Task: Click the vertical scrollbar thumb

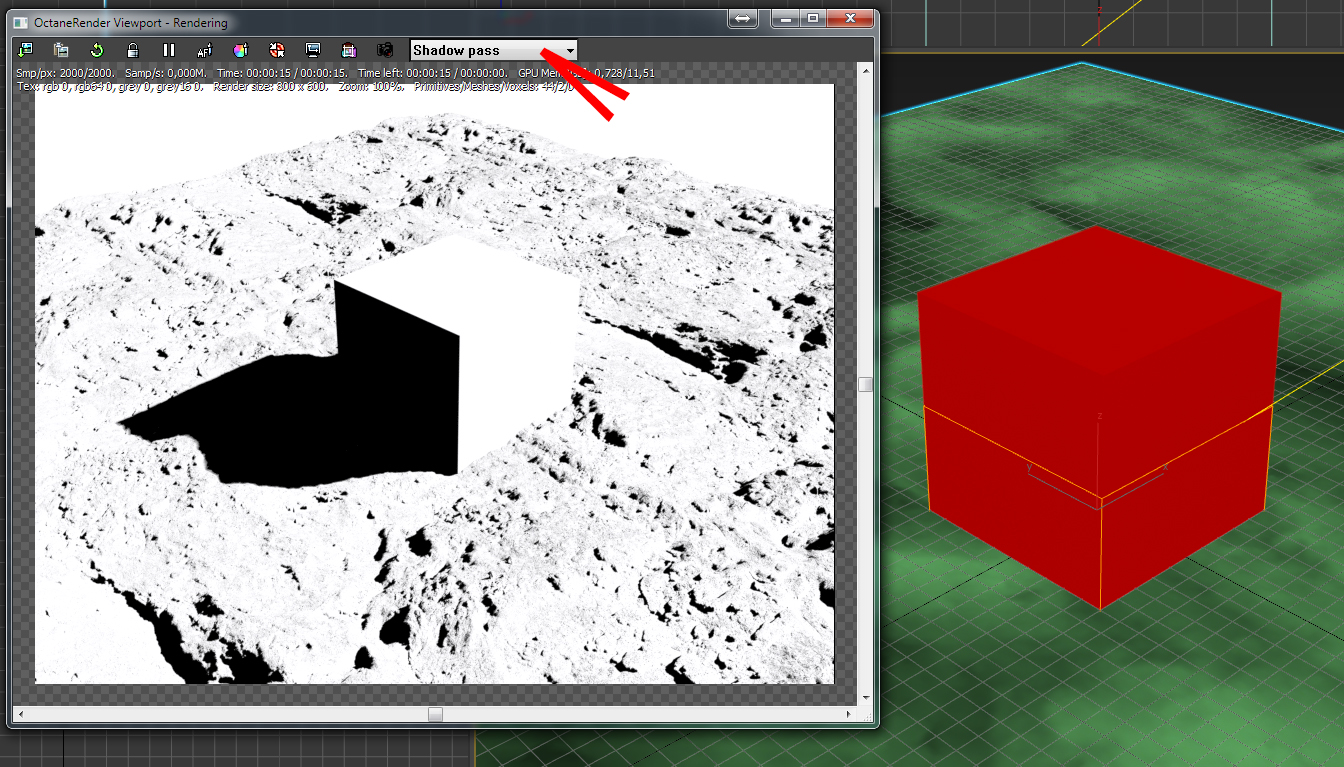Action: pos(866,384)
